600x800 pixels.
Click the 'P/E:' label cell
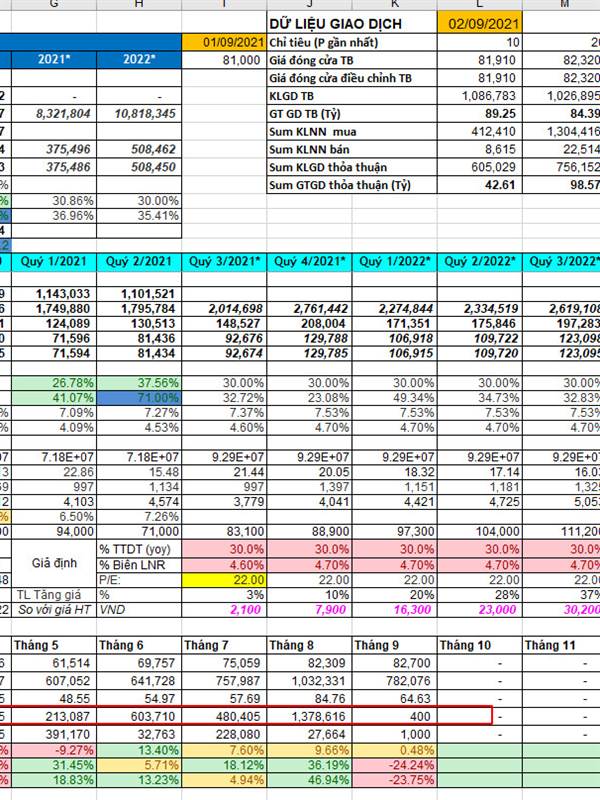(139, 580)
